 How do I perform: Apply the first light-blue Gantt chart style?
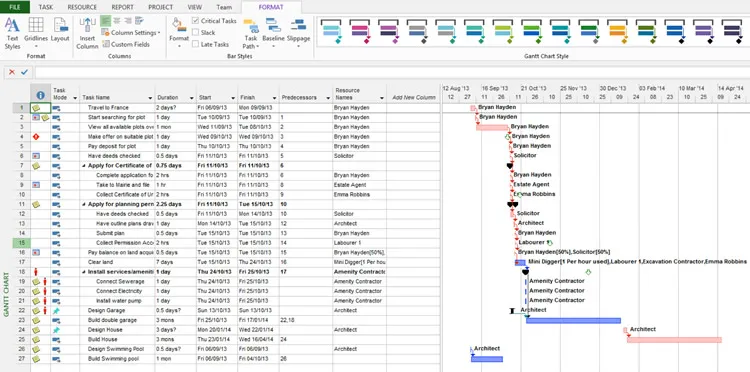(x=331, y=32)
